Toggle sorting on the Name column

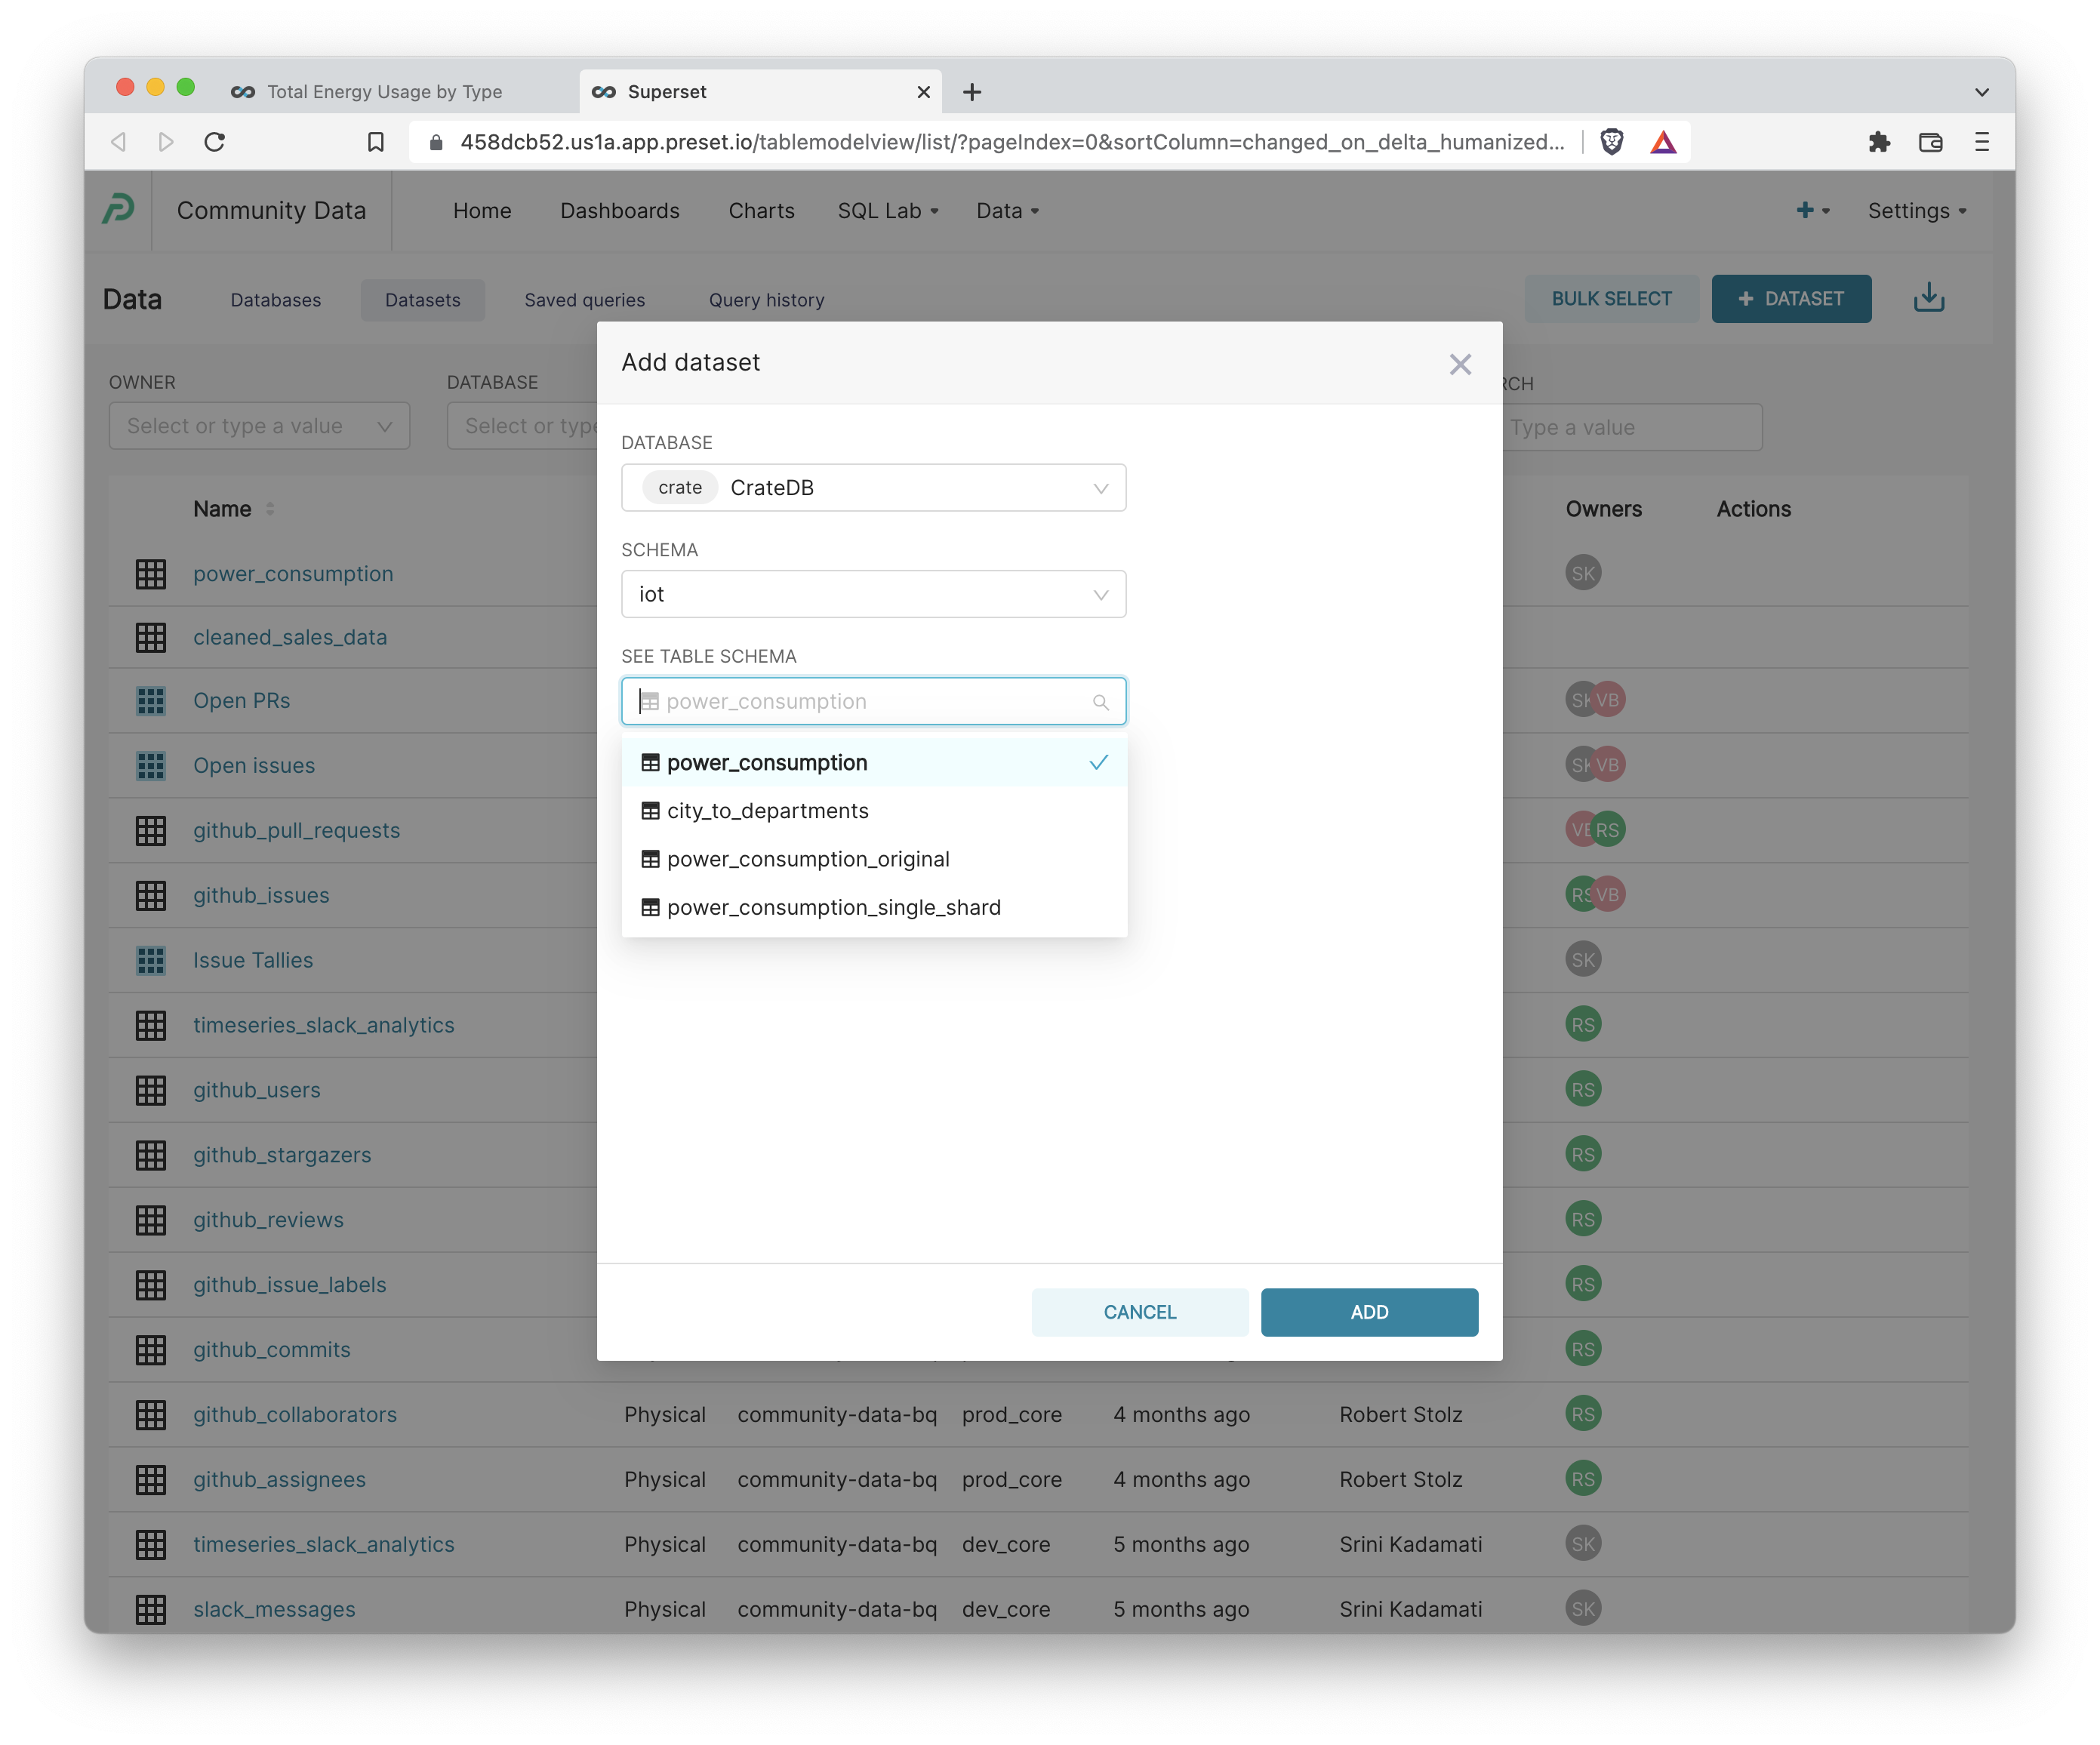(269, 508)
